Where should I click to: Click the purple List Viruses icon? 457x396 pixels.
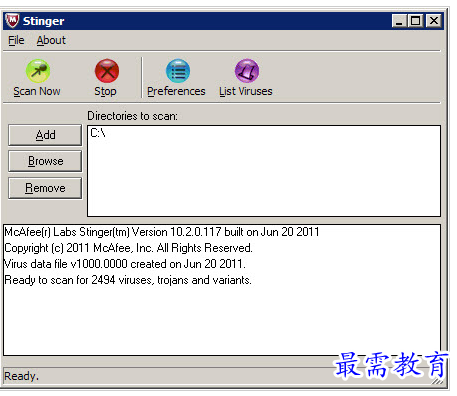tap(247, 71)
